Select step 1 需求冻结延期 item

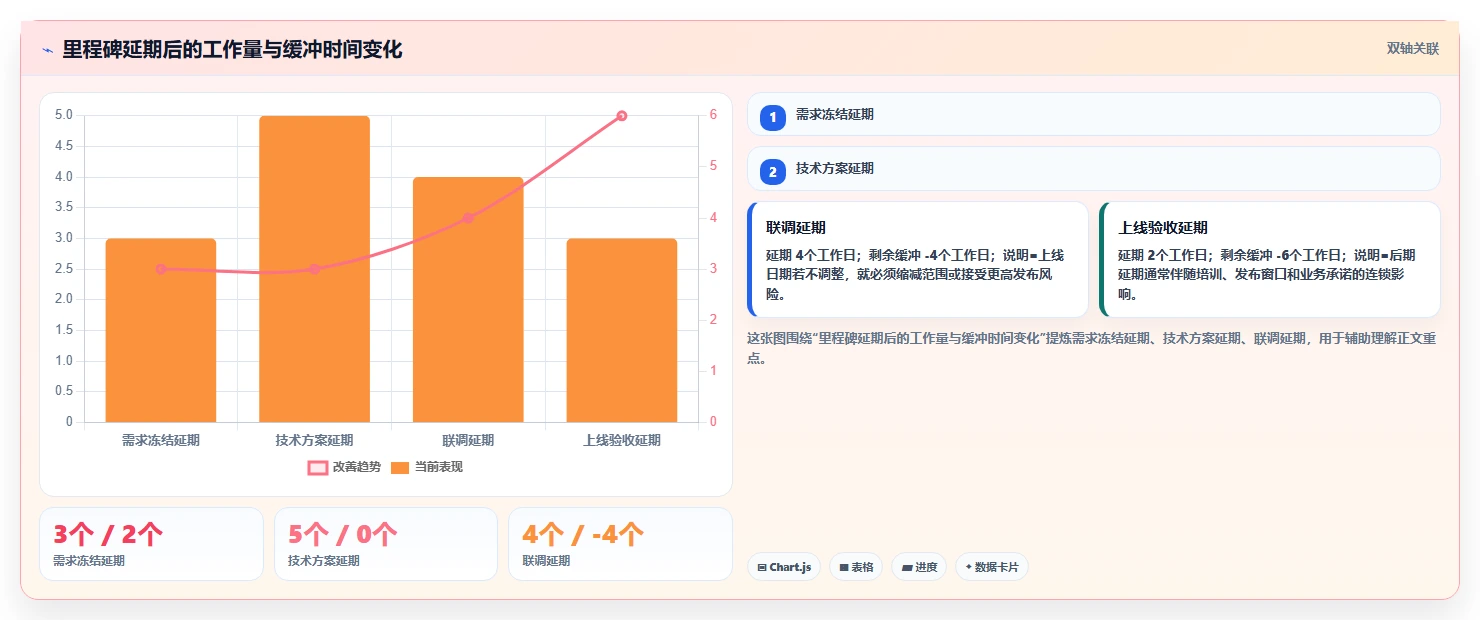point(1094,114)
